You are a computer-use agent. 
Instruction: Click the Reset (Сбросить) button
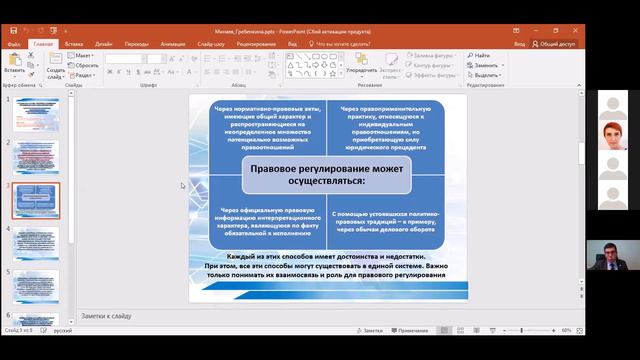[x=83, y=65]
